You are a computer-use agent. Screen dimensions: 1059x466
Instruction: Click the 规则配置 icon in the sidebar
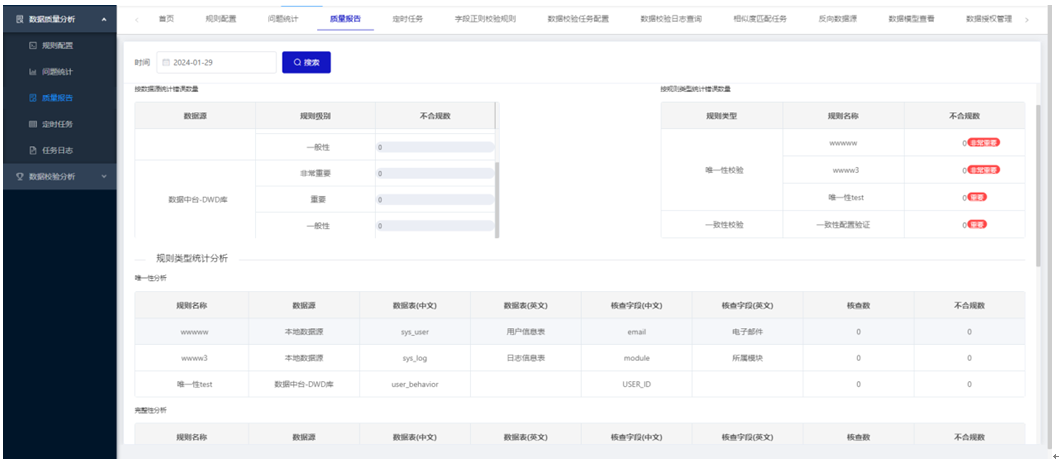(32, 46)
